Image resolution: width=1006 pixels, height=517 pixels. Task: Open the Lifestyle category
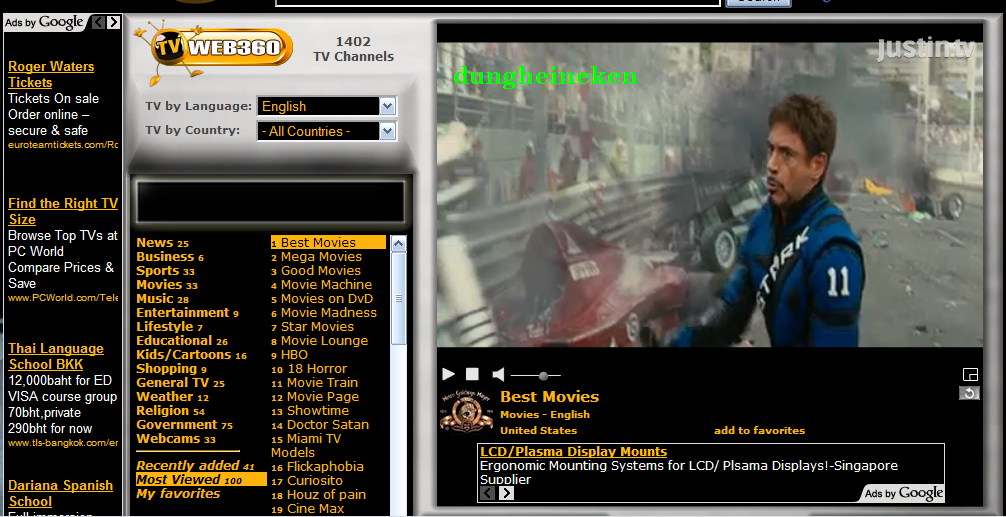coord(169,327)
